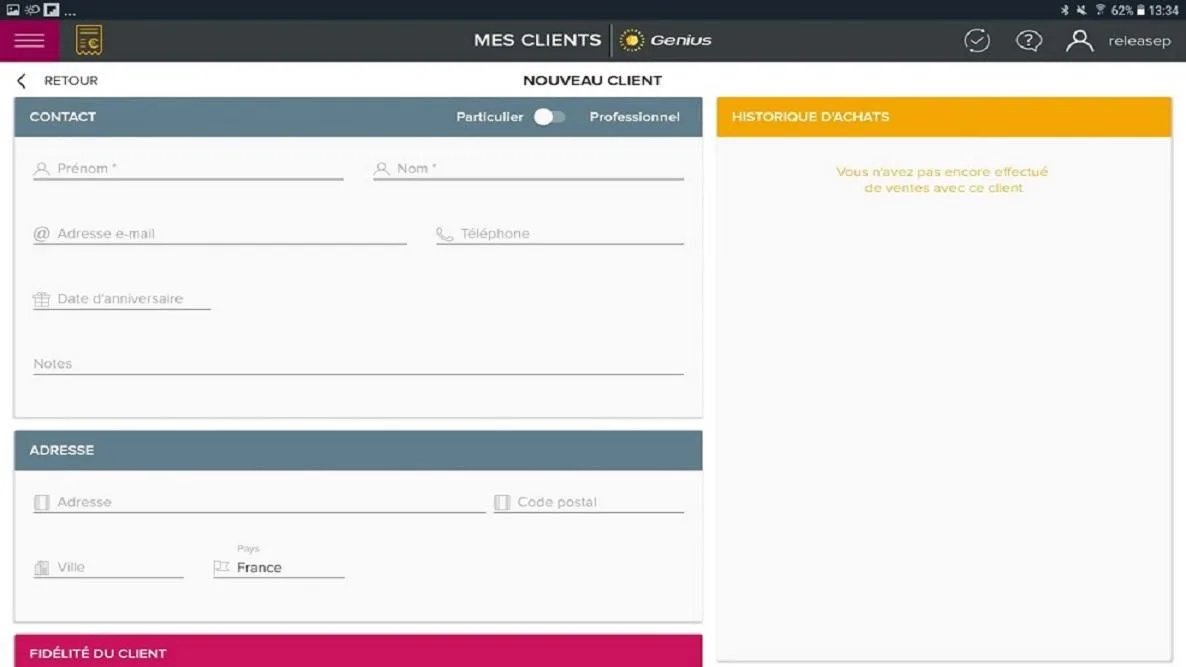Image resolution: width=1186 pixels, height=667 pixels.
Task: Select the Professionnel label
Action: (635, 116)
